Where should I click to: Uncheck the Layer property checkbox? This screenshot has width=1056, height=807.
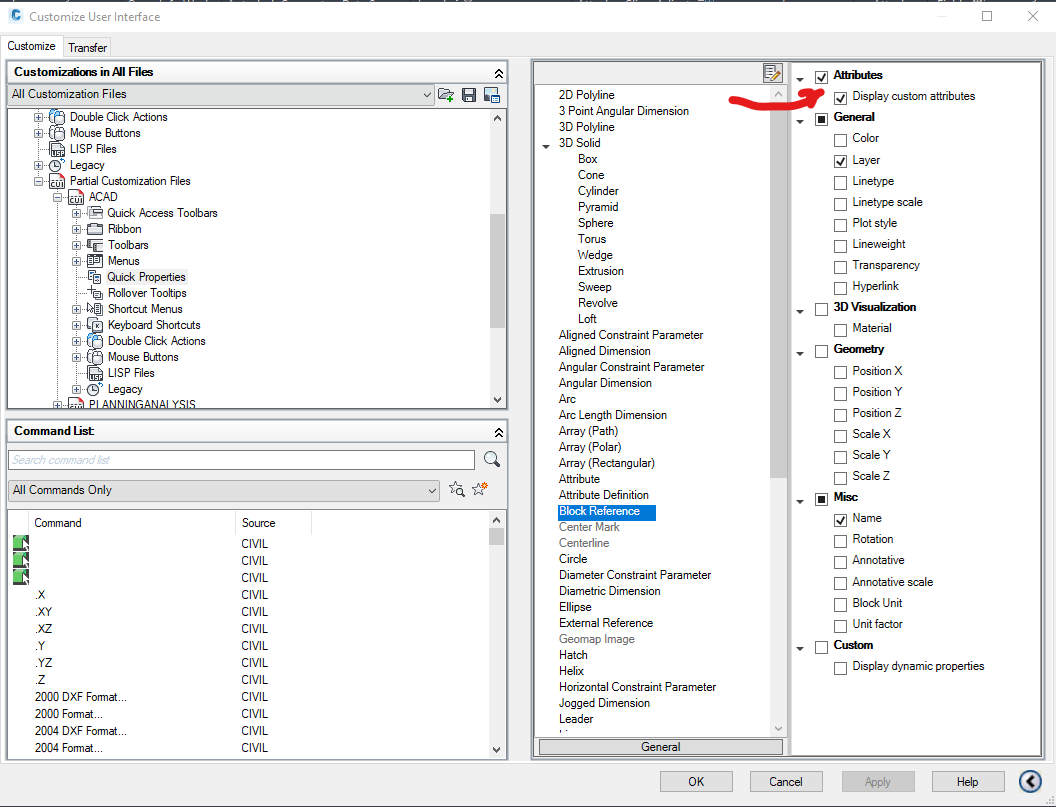(840, 160)
